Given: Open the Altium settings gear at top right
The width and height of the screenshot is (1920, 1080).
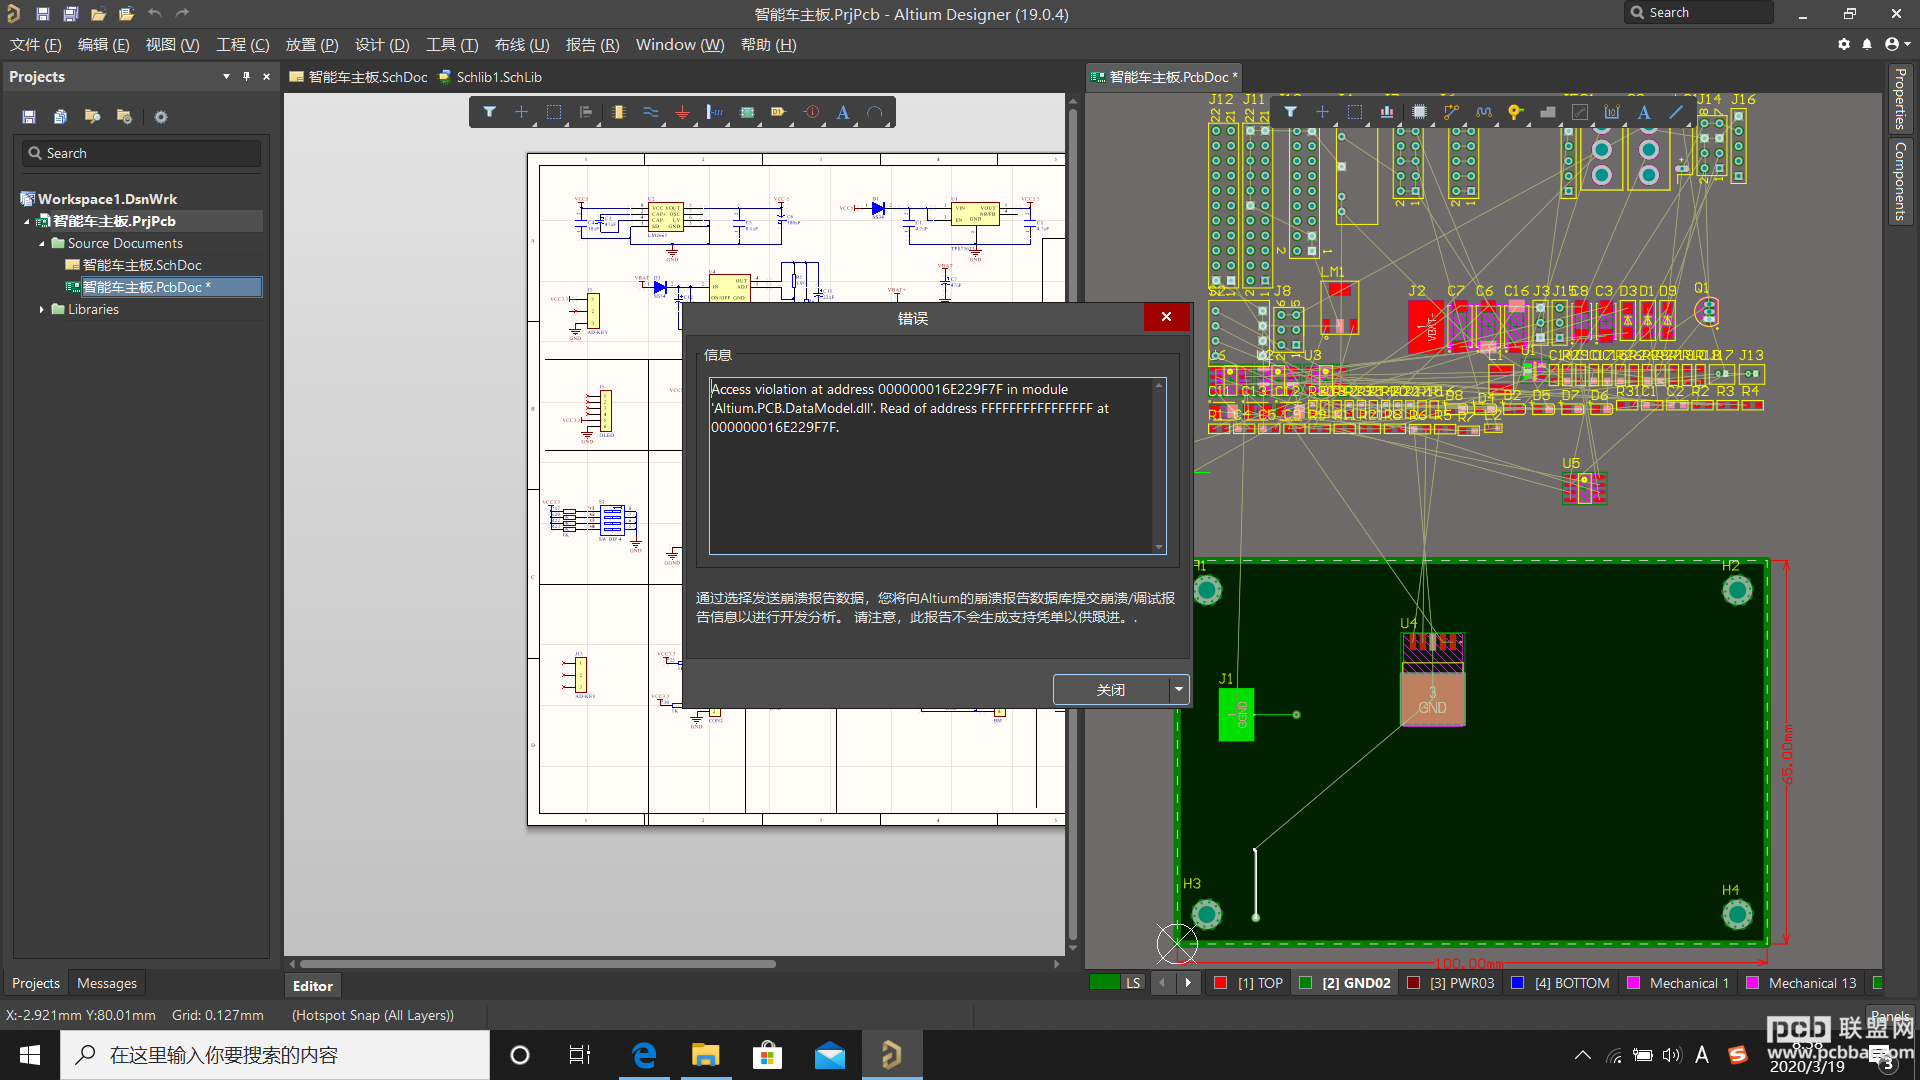Looking at the screenshot, I should [1844, 44].
